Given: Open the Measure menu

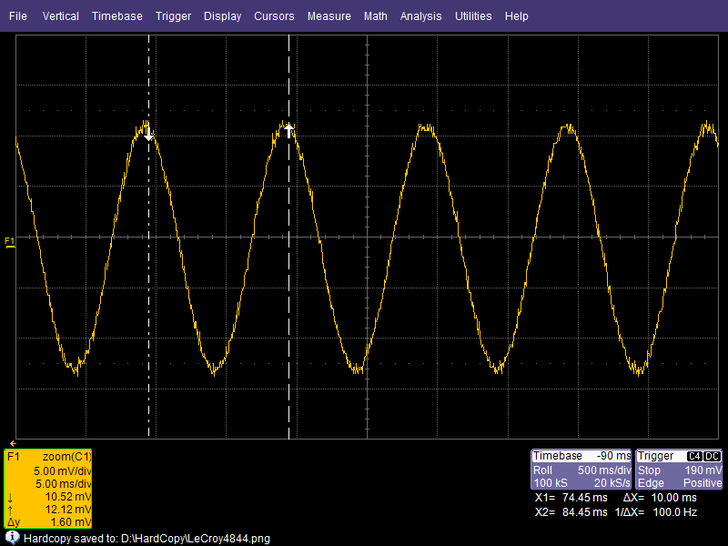Looking at the screenshot, I should pyautogui.click(x=329, y=17).
